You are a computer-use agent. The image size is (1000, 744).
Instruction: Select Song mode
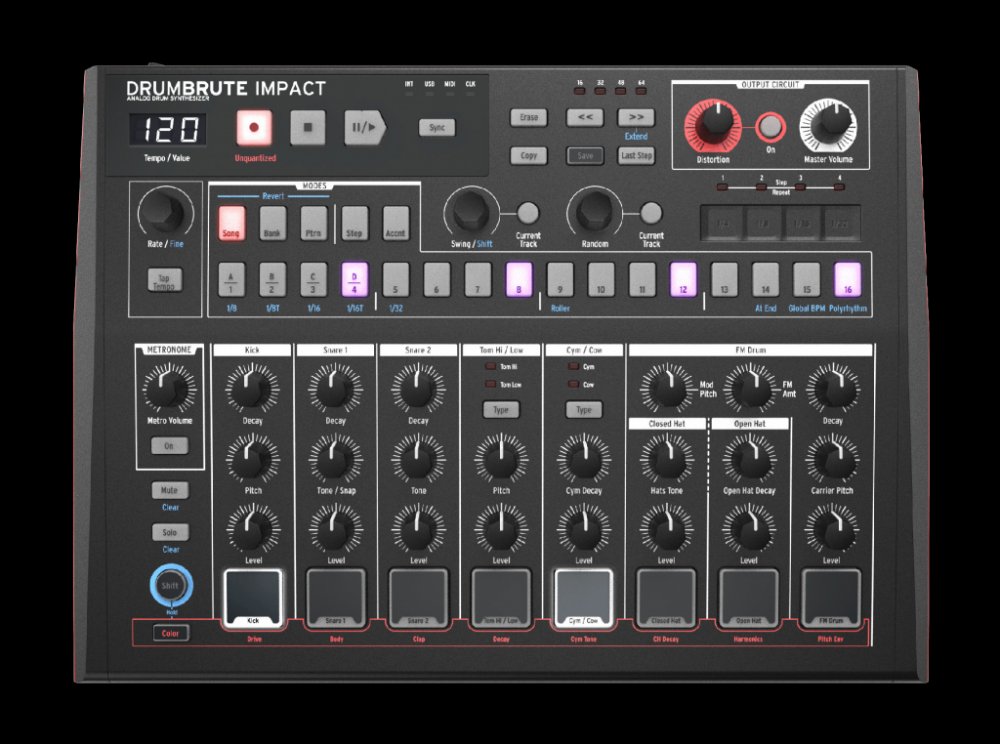pyautogui.click(x=232, y=219)
